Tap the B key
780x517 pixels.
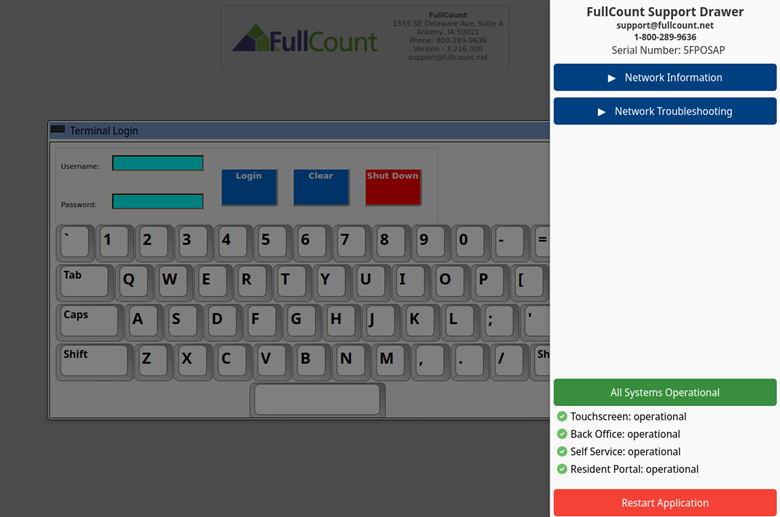click(312, 362)
